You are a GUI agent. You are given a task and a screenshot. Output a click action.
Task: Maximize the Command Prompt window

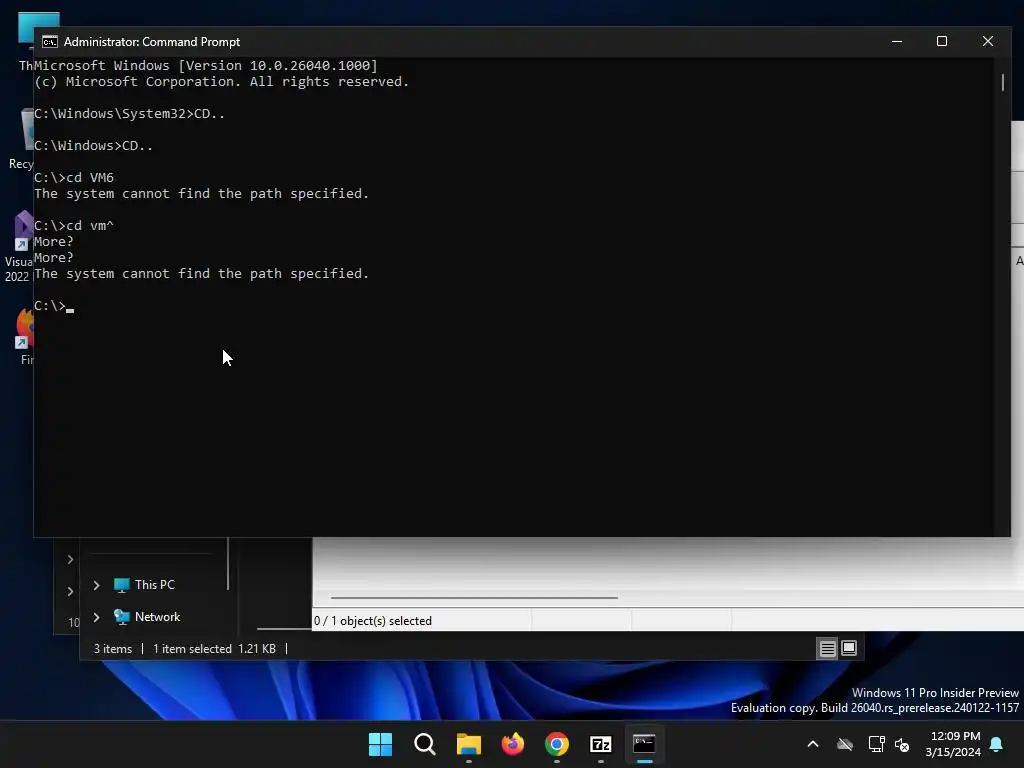[x=942, y=41]
